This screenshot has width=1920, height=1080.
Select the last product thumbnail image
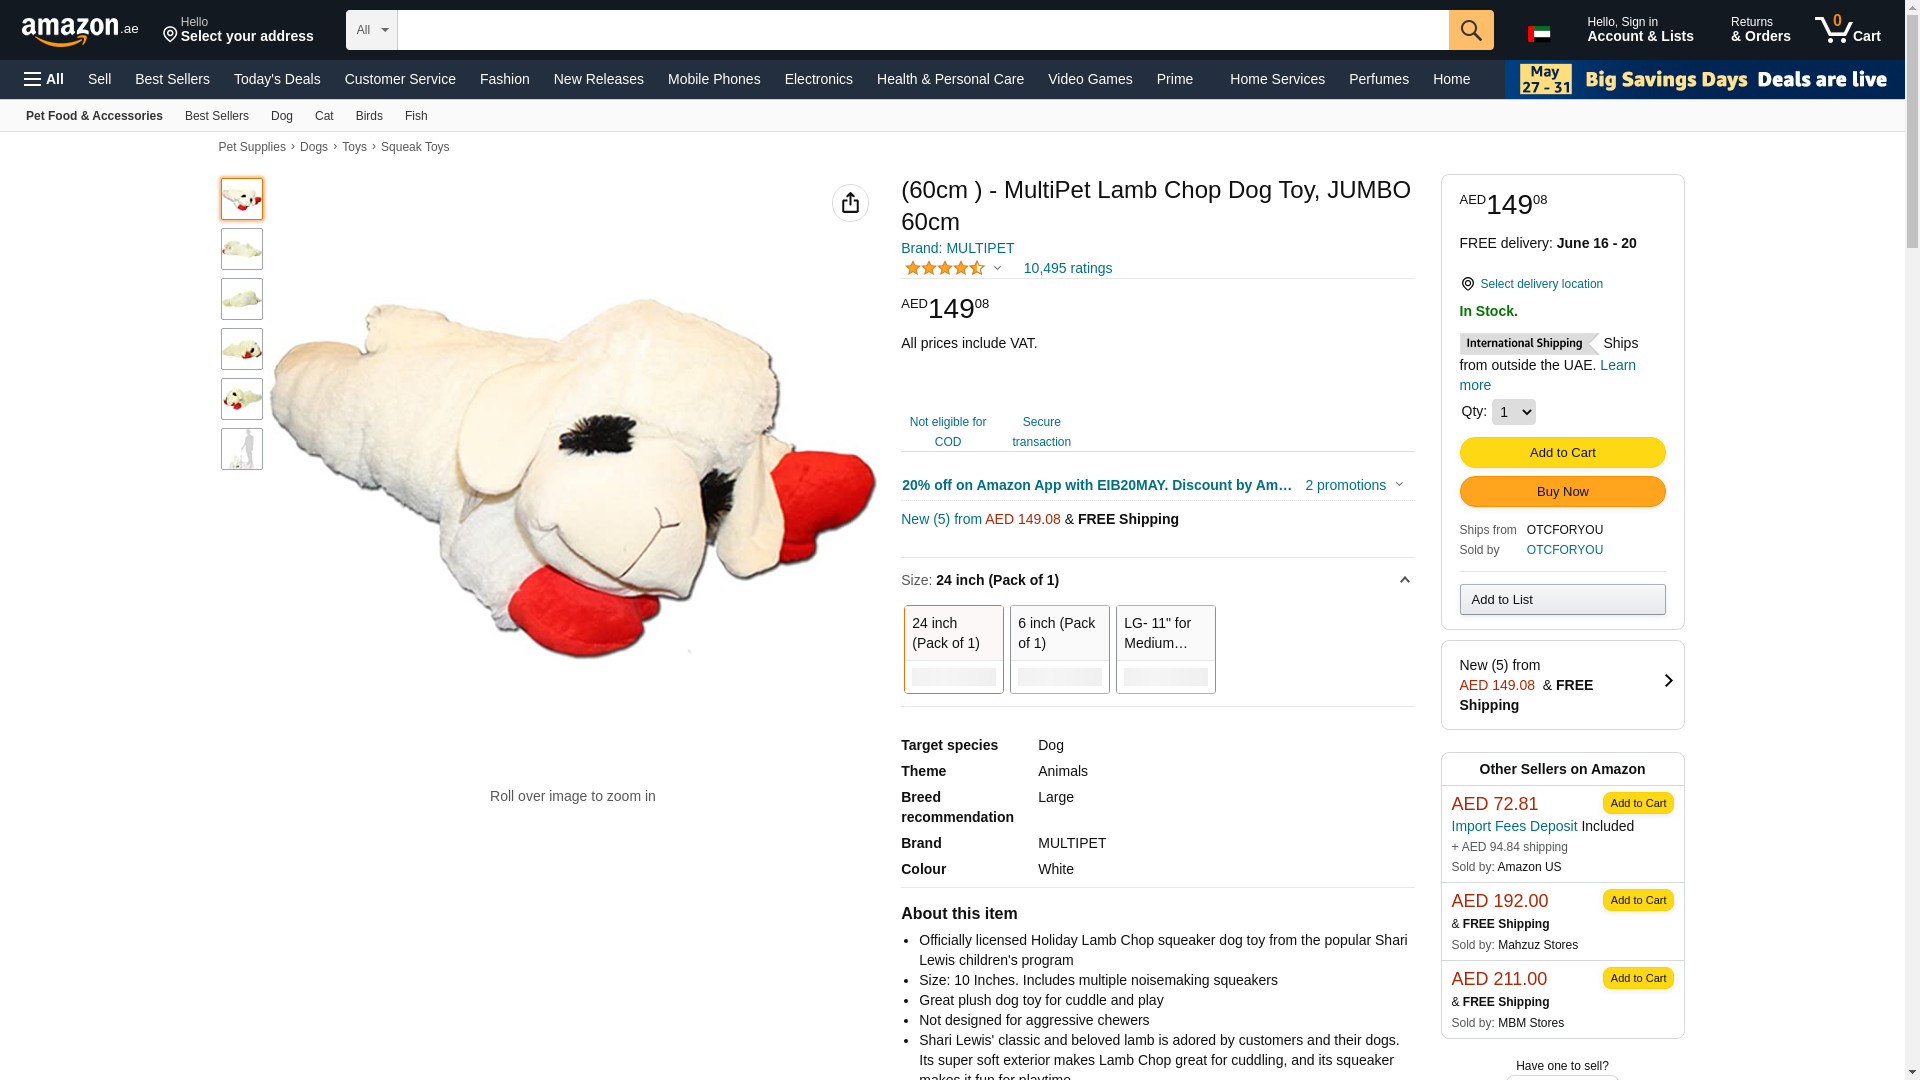[242, 449]
